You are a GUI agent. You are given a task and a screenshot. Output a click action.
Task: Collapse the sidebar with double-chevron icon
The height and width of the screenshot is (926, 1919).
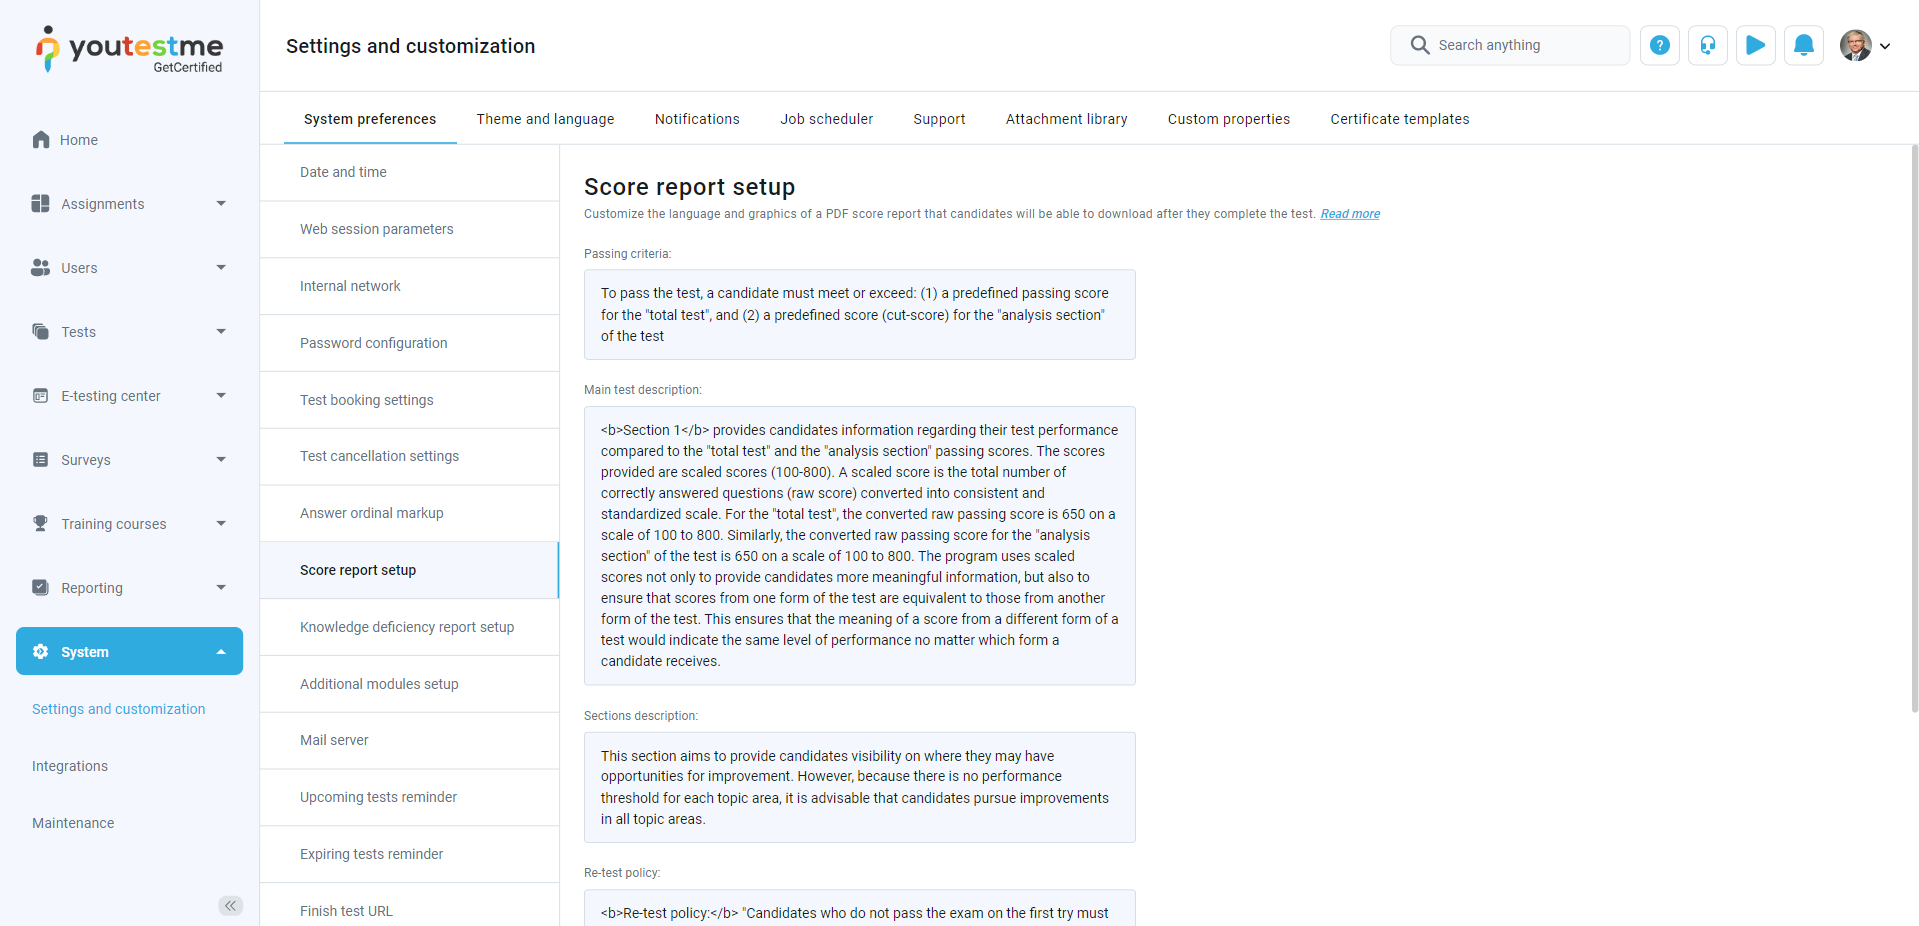point(230,905)
